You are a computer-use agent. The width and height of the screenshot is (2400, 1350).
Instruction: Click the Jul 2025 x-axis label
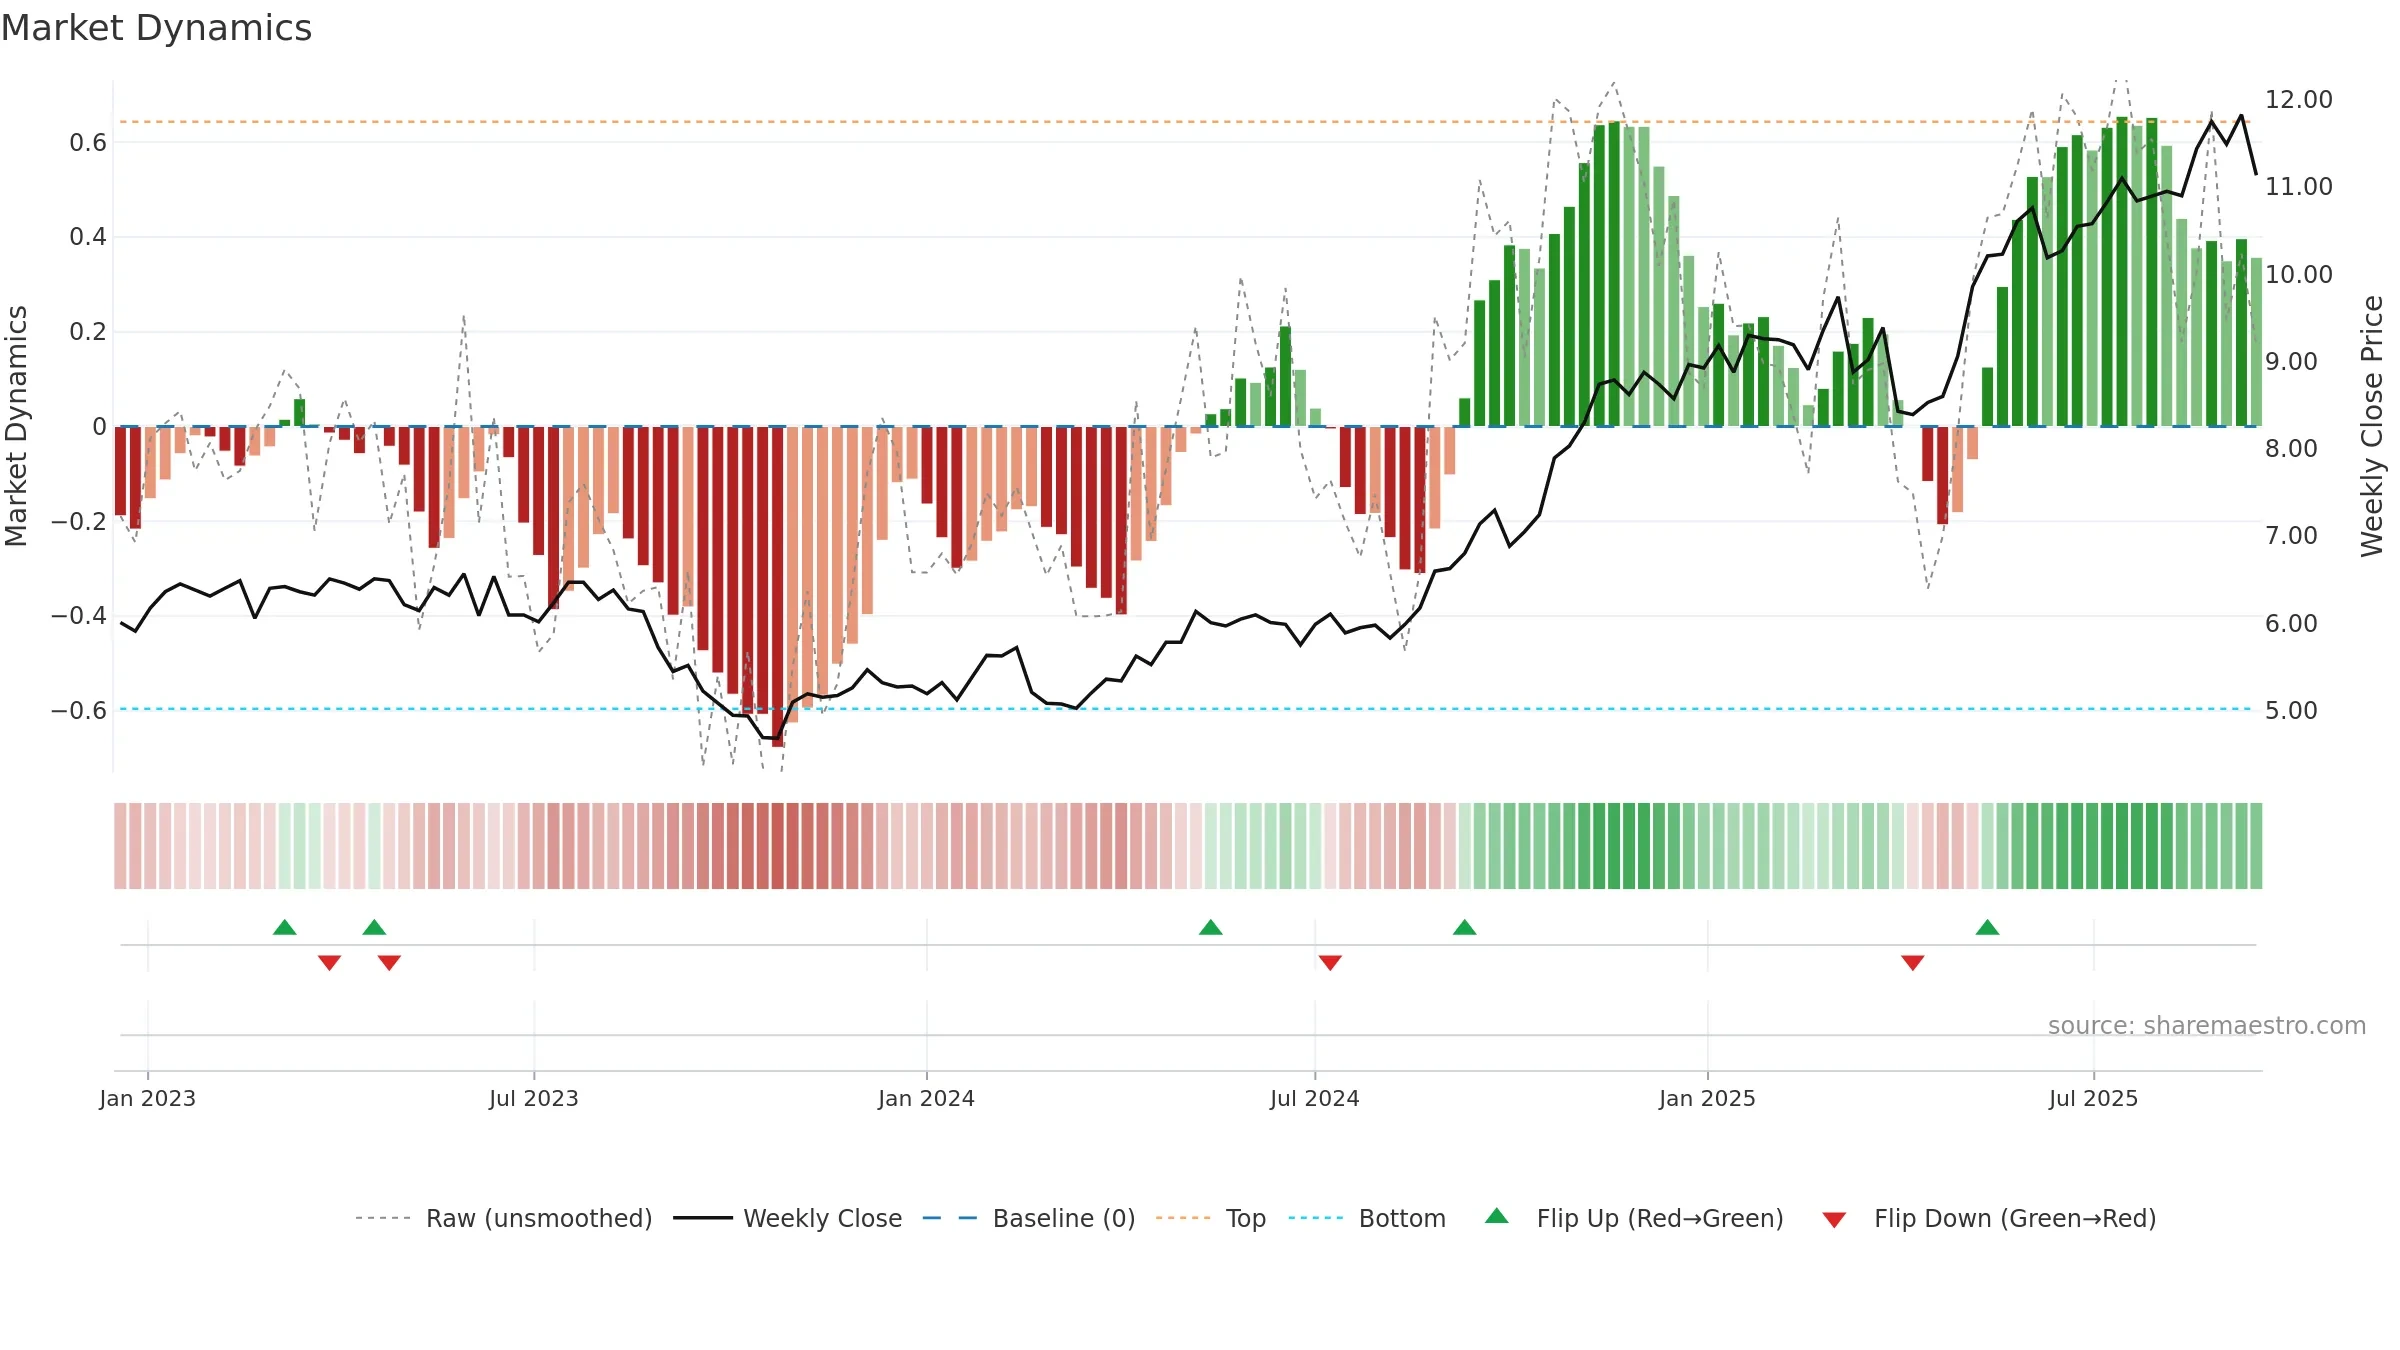(x=2094, y=1098)
